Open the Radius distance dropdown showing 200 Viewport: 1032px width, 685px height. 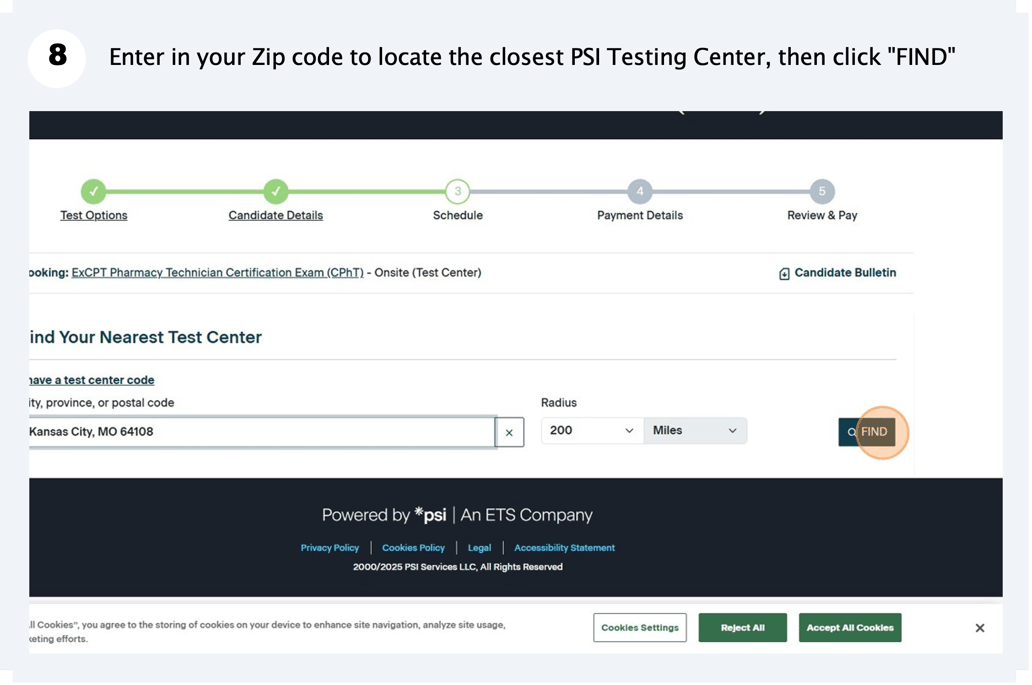(x=591, y=429)
